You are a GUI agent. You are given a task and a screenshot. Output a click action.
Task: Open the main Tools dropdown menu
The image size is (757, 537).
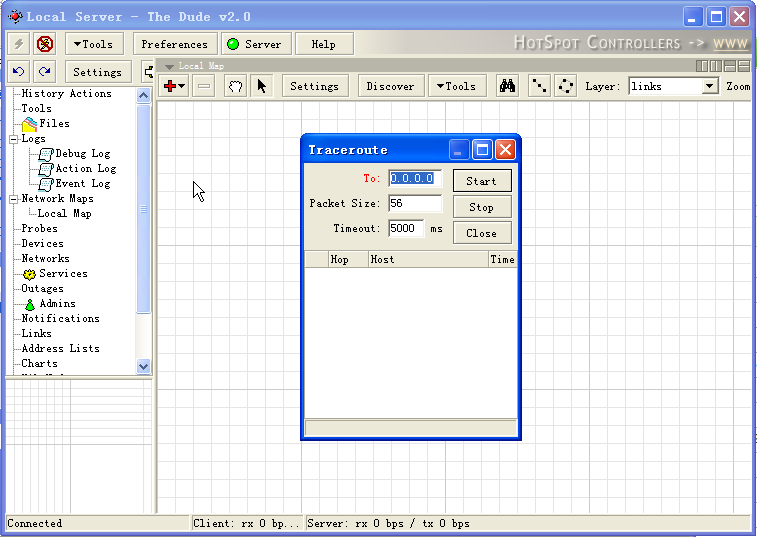[94, 44]
